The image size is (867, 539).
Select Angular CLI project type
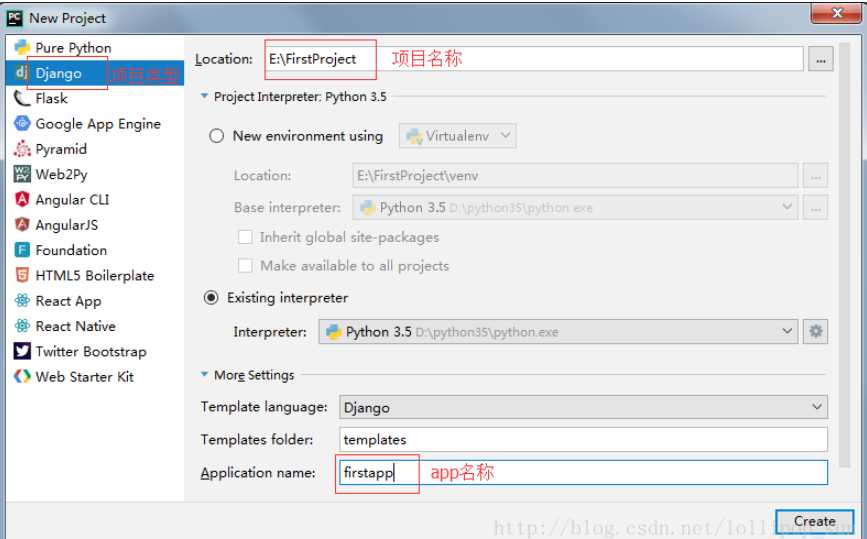[95, 199]
